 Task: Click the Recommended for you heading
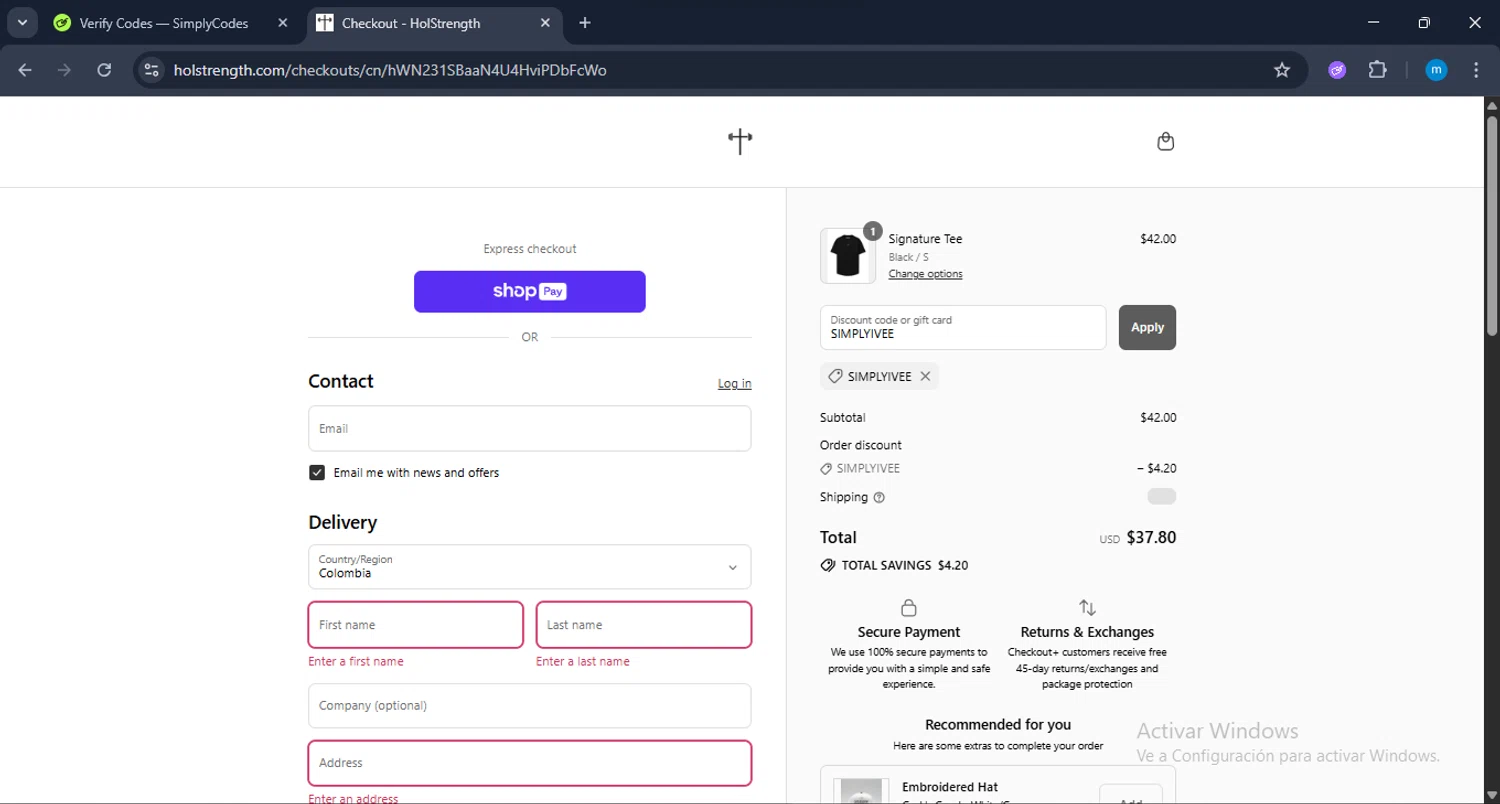(998, 725)
